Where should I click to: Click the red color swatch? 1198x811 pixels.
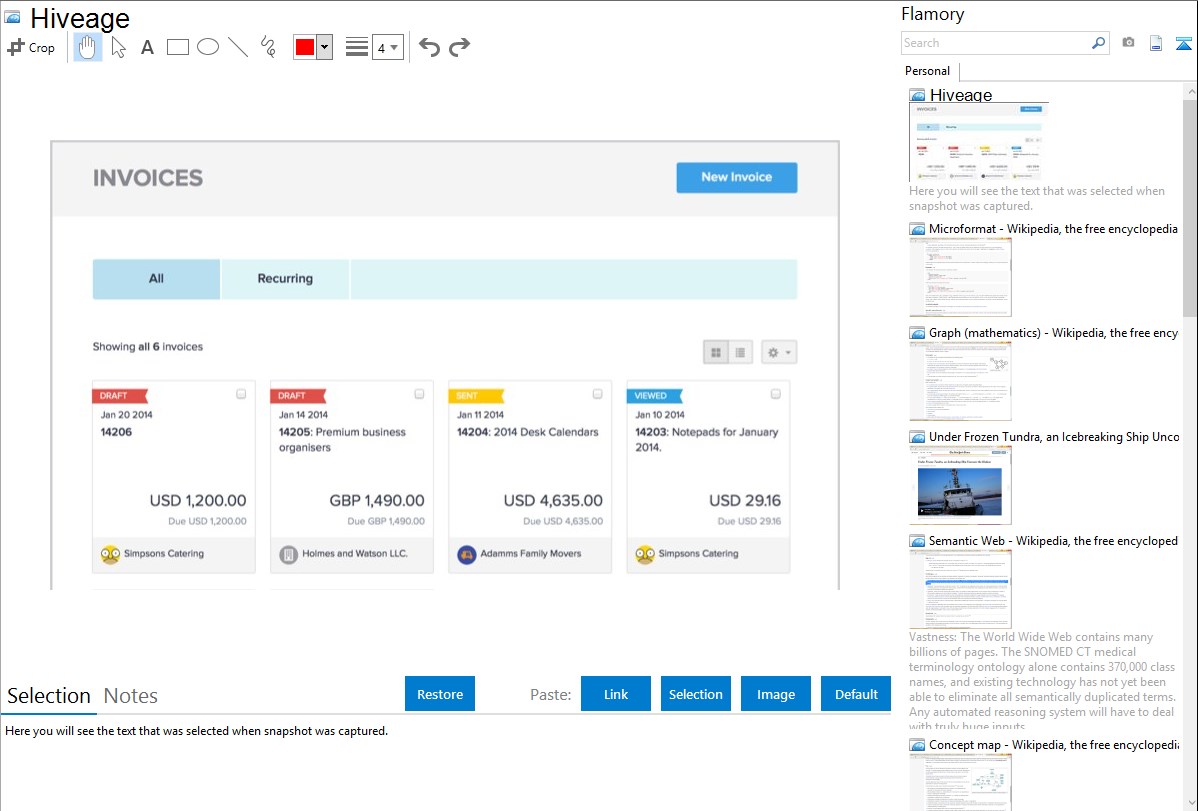(x=305, y=47)
